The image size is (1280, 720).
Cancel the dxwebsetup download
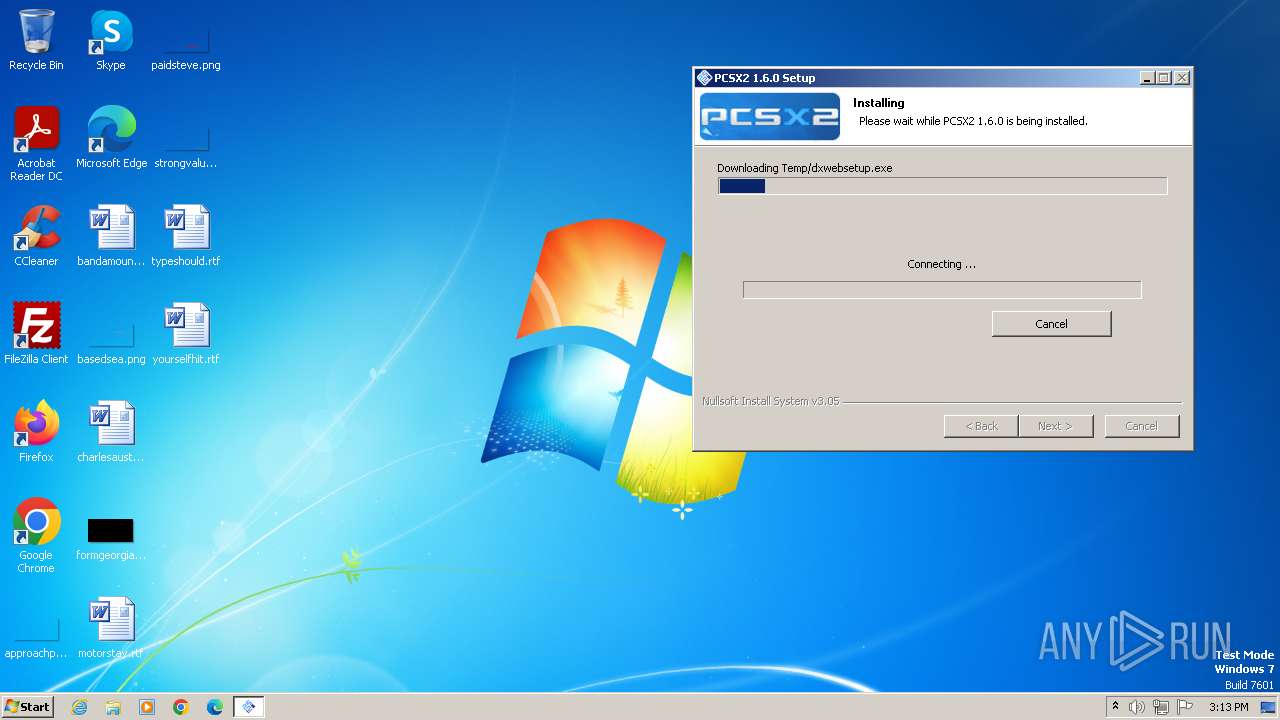[x=1051, y=323]
